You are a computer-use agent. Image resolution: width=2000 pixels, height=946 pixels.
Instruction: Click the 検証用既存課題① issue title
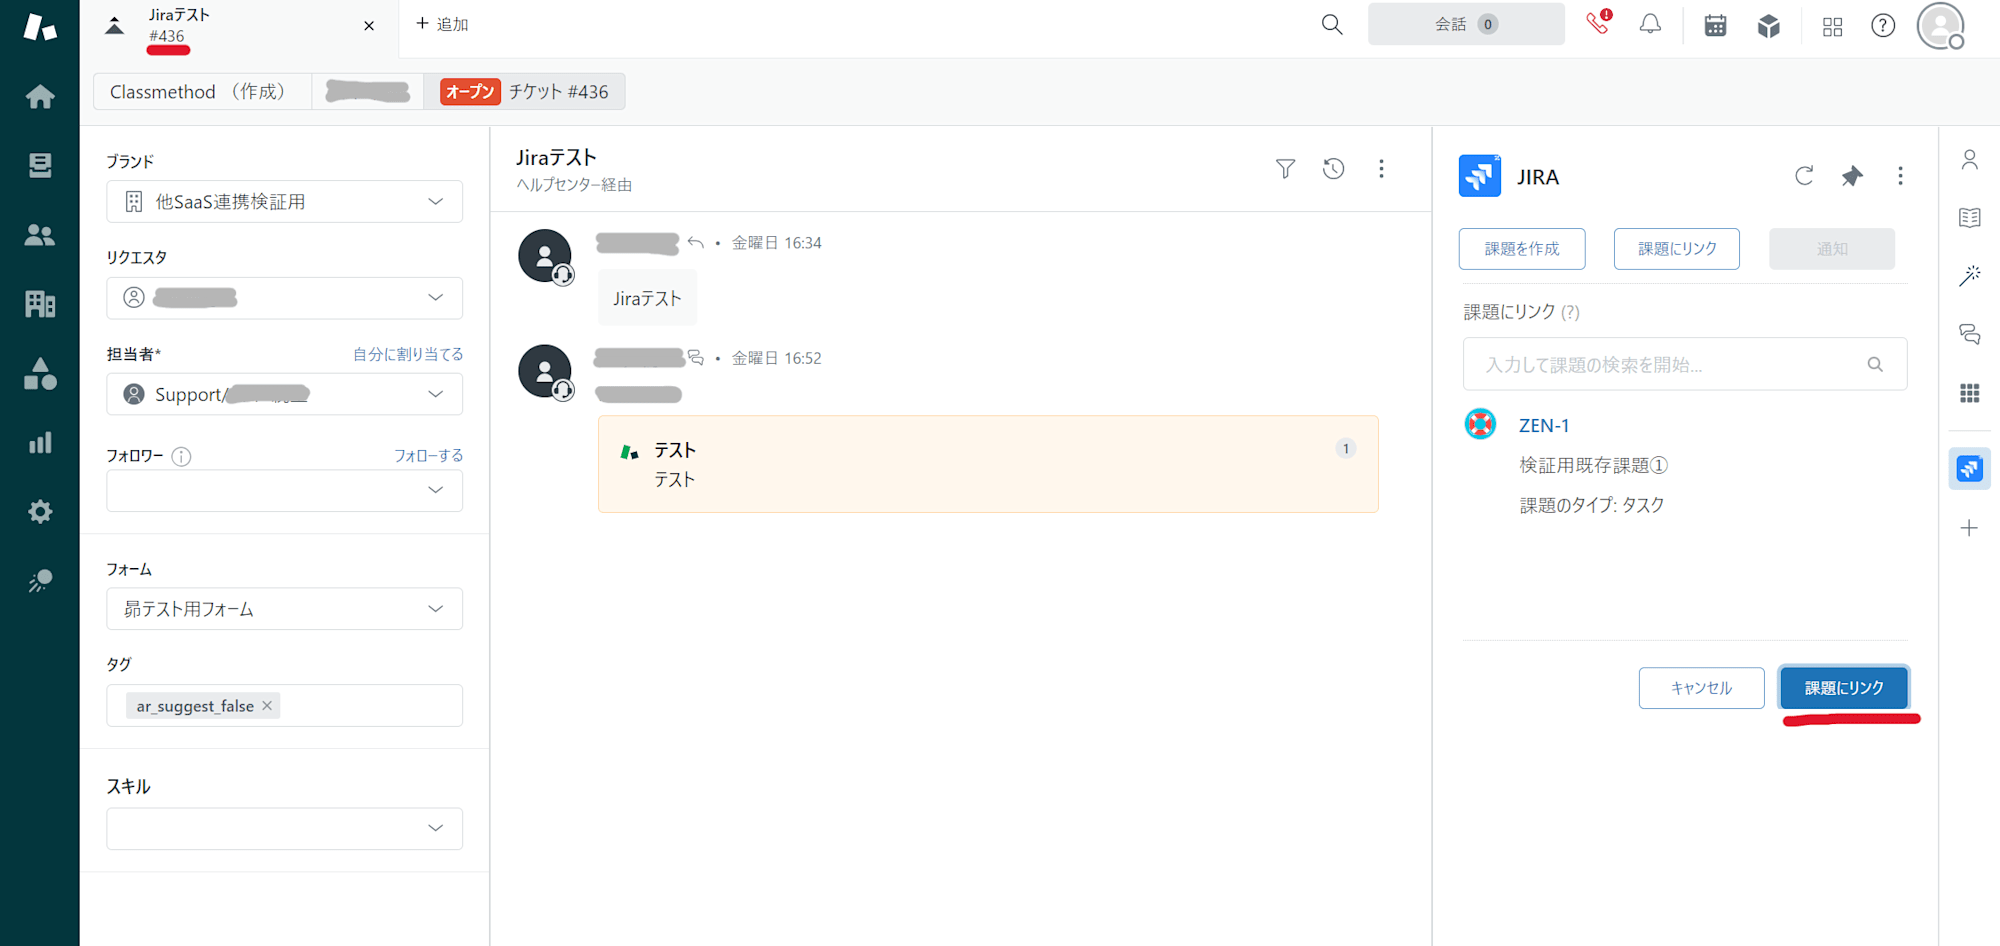pyautogui.click(x=1593, y=465)
